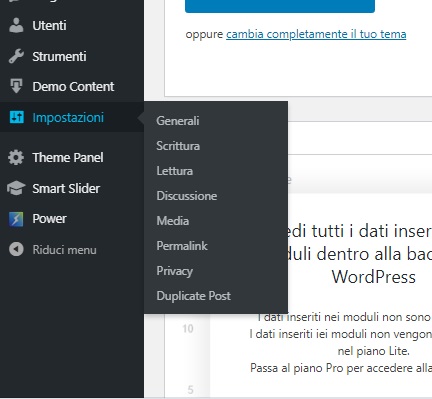Choose Duplicate Post from the submenu

click(x=194, y=296)
